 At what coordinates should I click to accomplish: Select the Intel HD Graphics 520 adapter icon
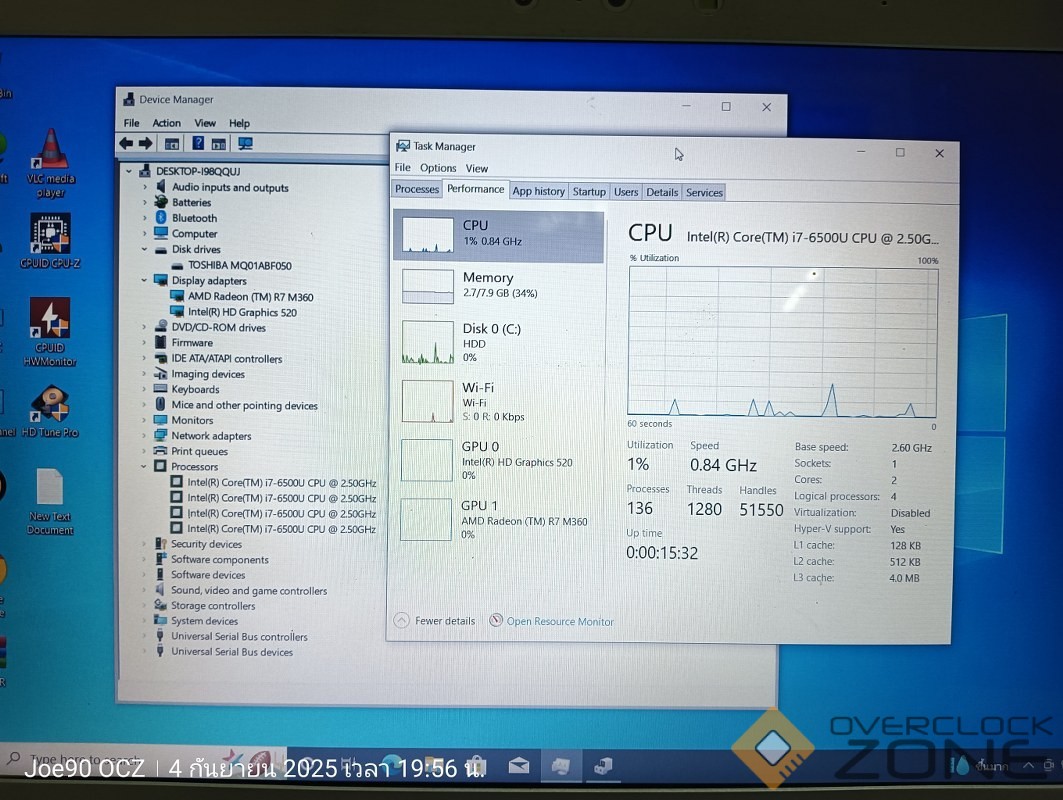click(177, 312)
